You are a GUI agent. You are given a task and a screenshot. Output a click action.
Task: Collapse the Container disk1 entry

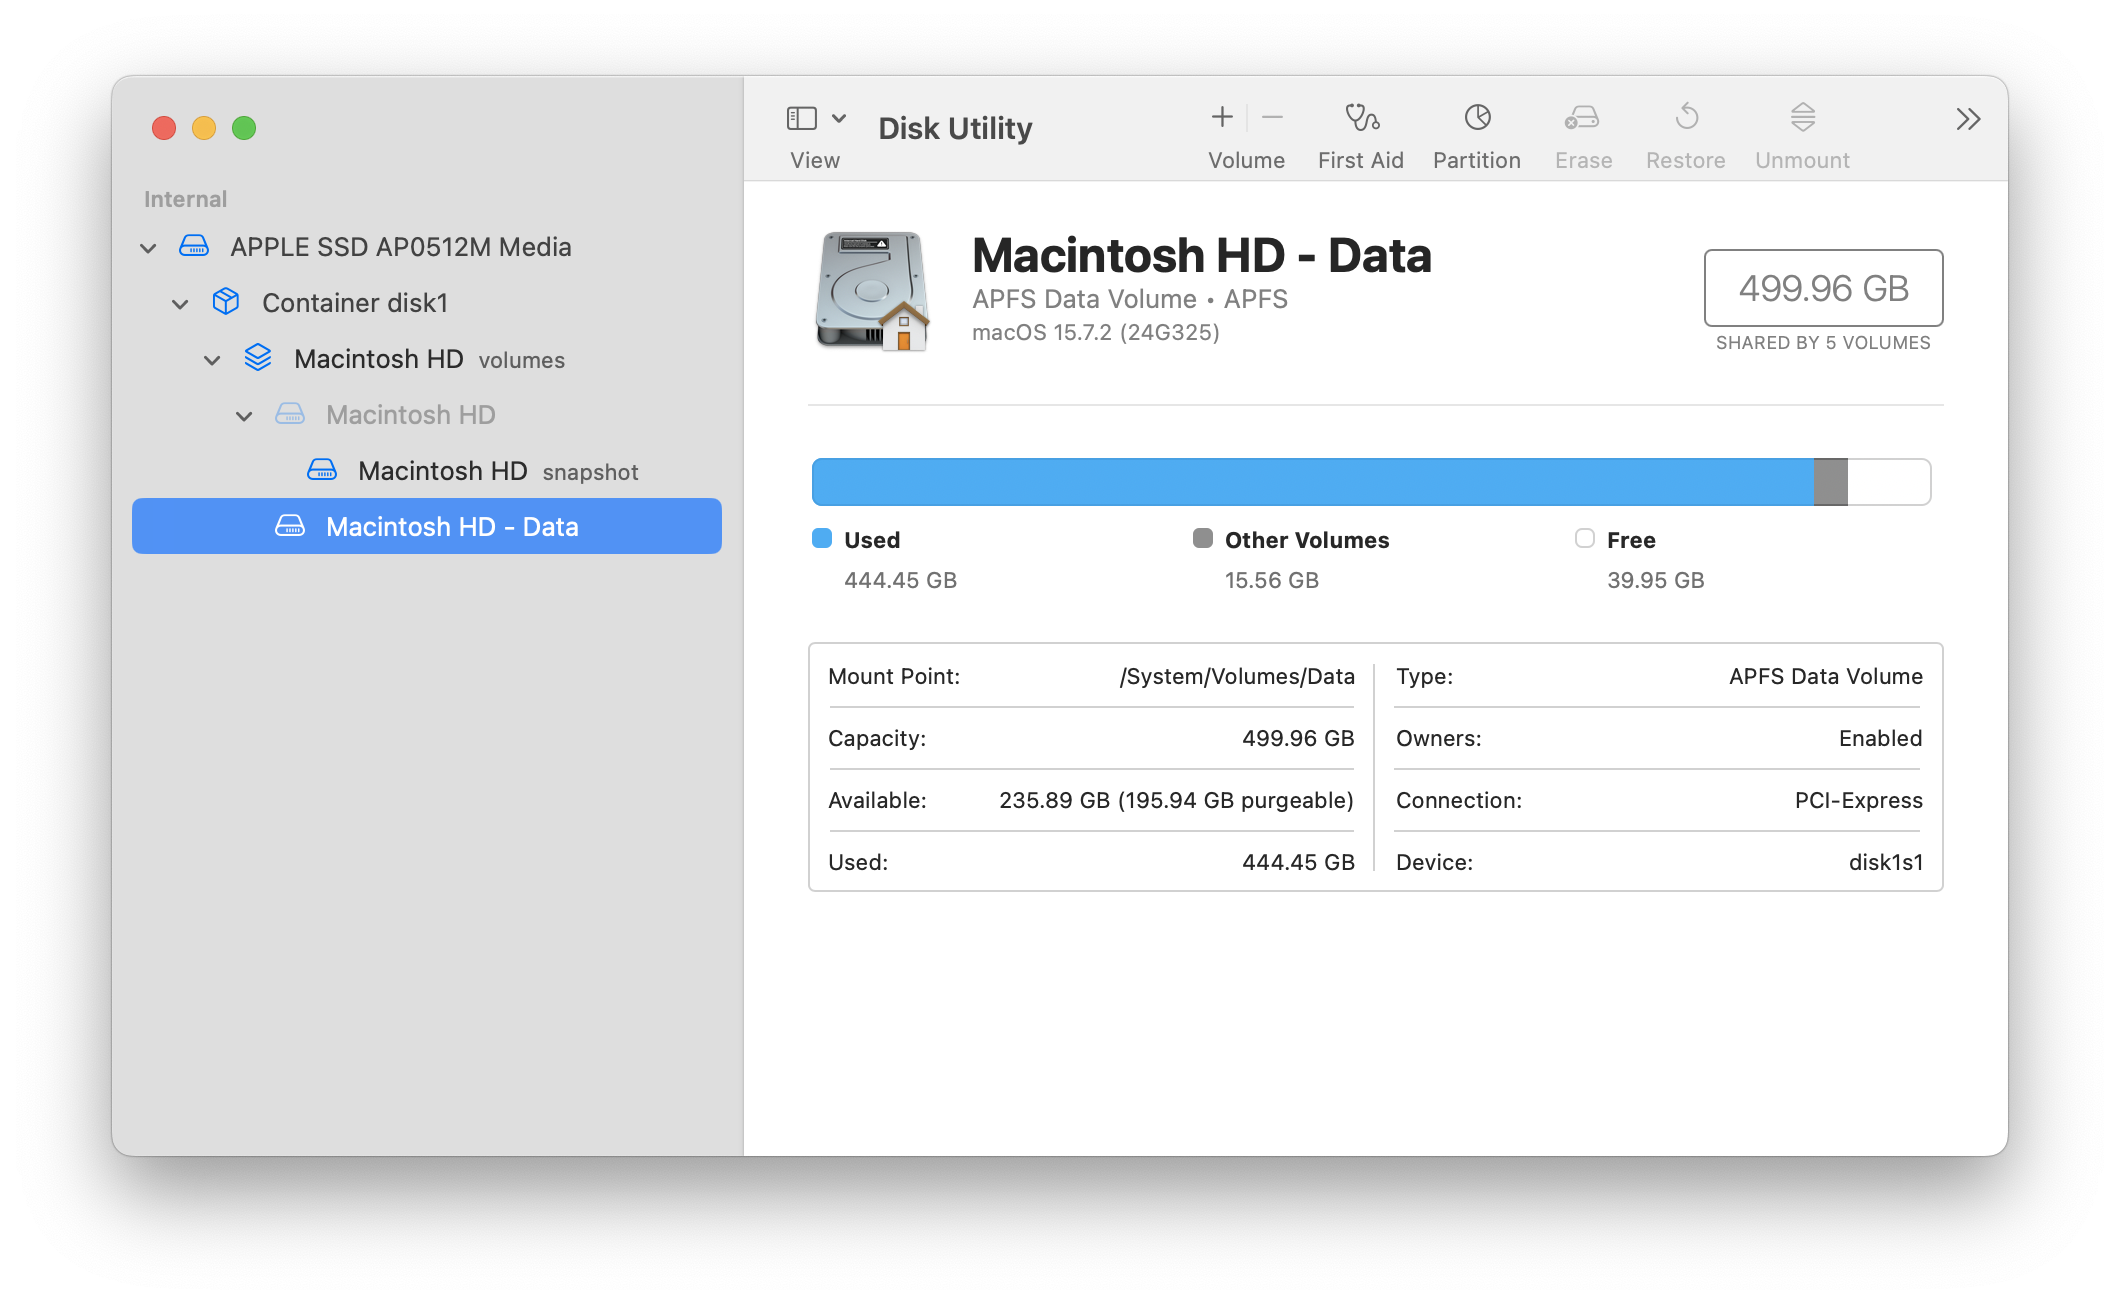[180, 304]
